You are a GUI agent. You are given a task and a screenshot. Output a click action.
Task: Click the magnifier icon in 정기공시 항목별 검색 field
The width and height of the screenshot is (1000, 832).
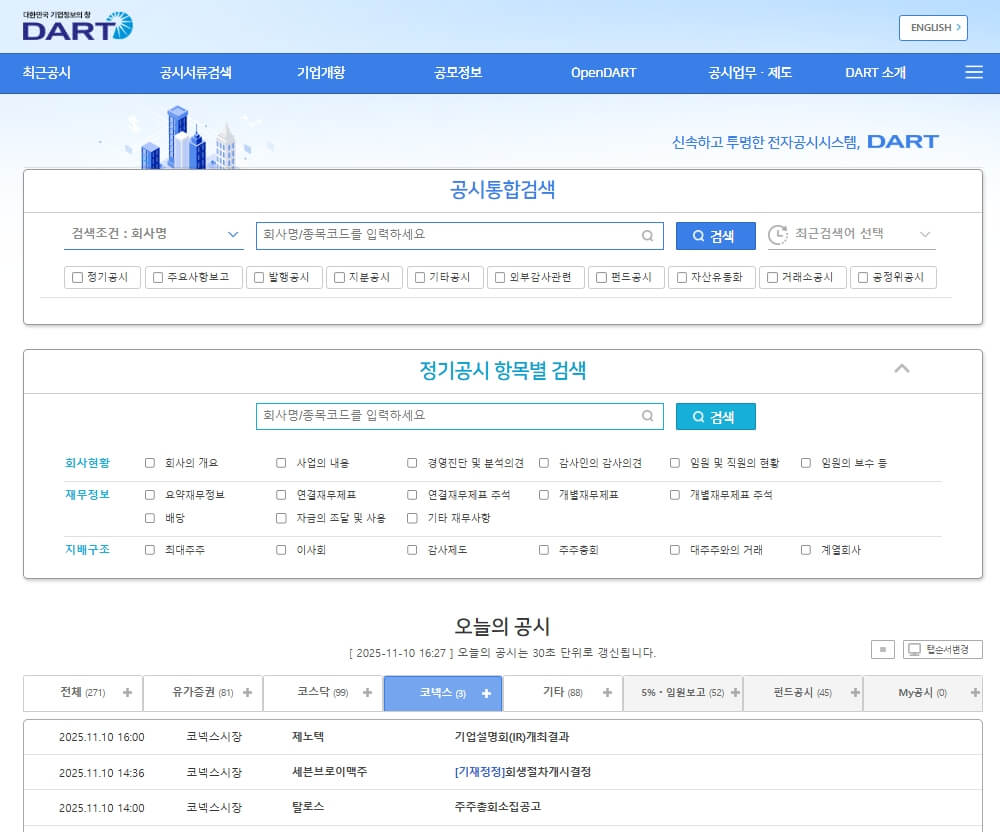[647, 416]
